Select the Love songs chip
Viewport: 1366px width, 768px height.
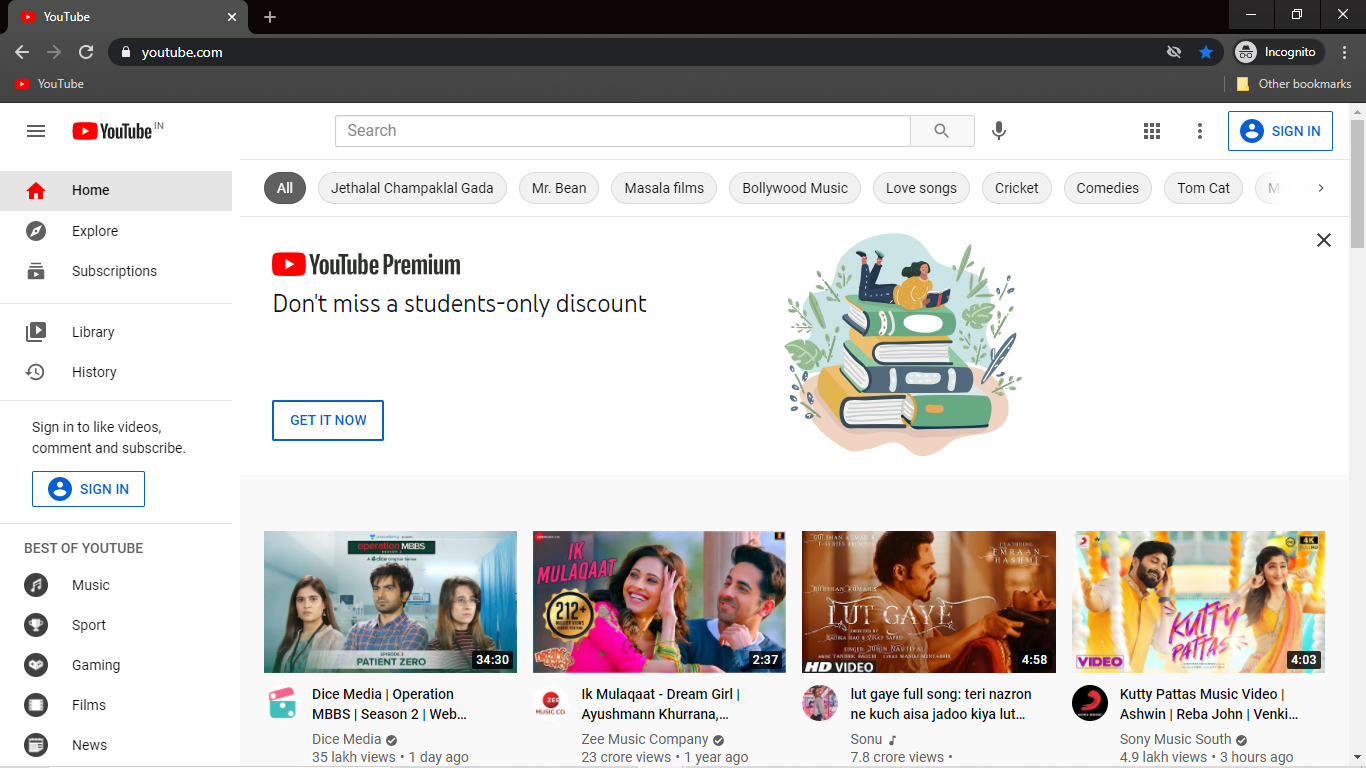coord(921,188)
